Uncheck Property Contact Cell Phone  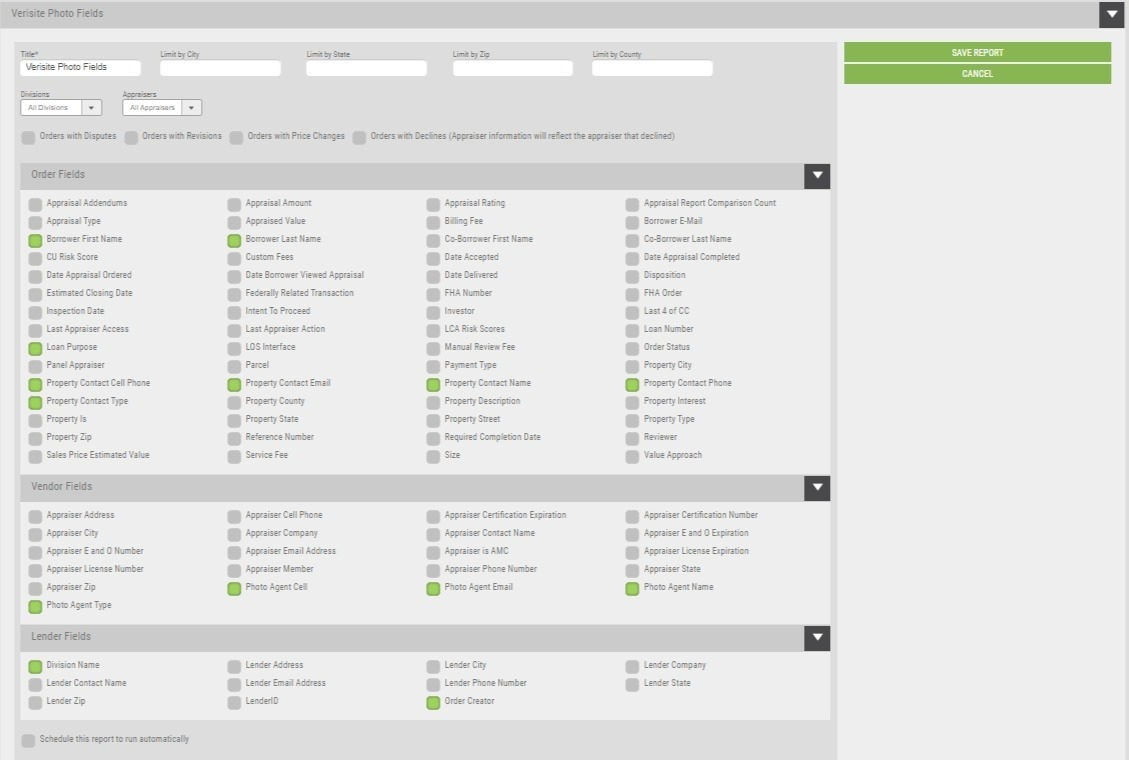point(35,384)
